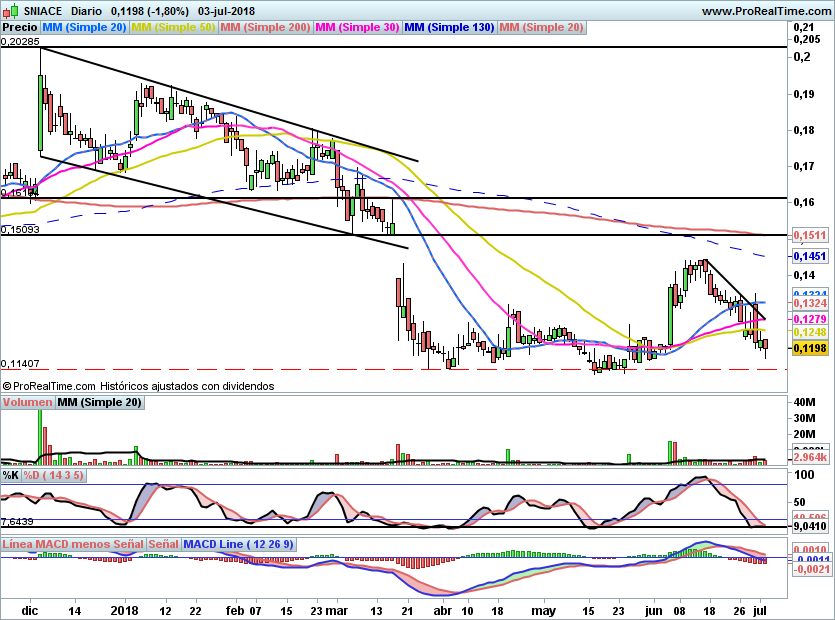Click the 0,1198 current price tag

click(x=809, y=348)
